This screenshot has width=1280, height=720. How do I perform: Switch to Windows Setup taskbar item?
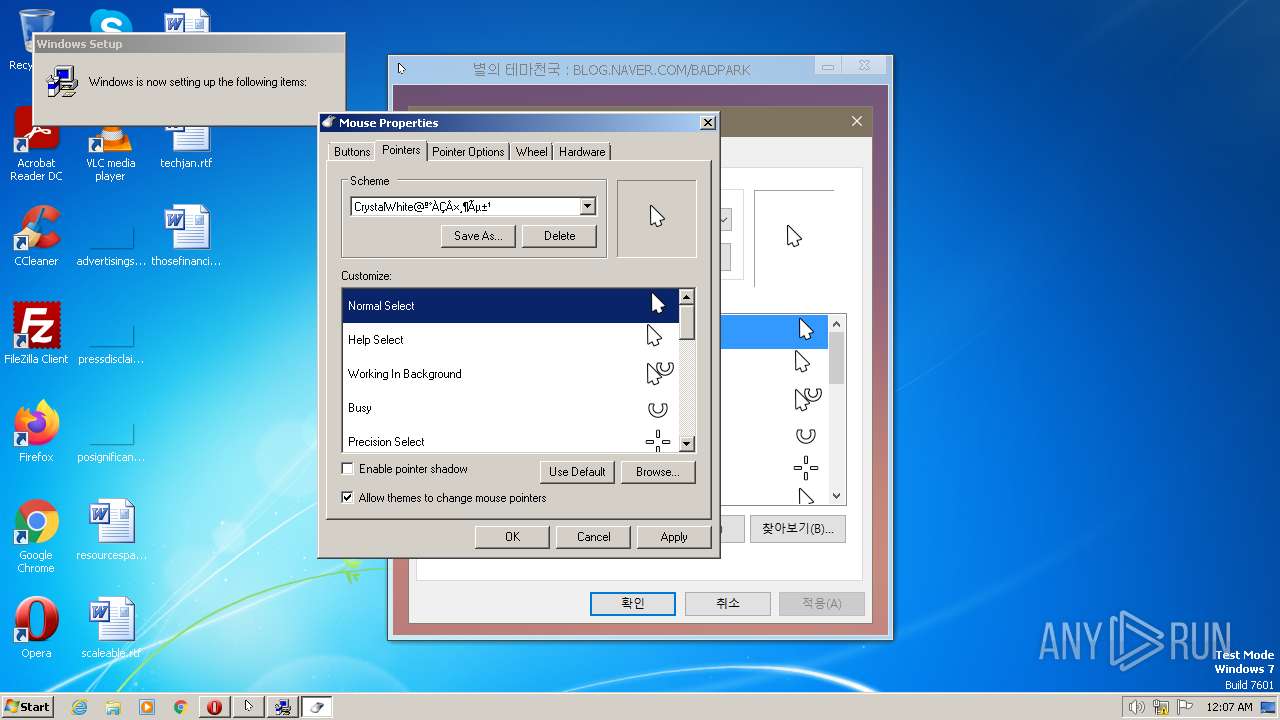tap(282, 707)
